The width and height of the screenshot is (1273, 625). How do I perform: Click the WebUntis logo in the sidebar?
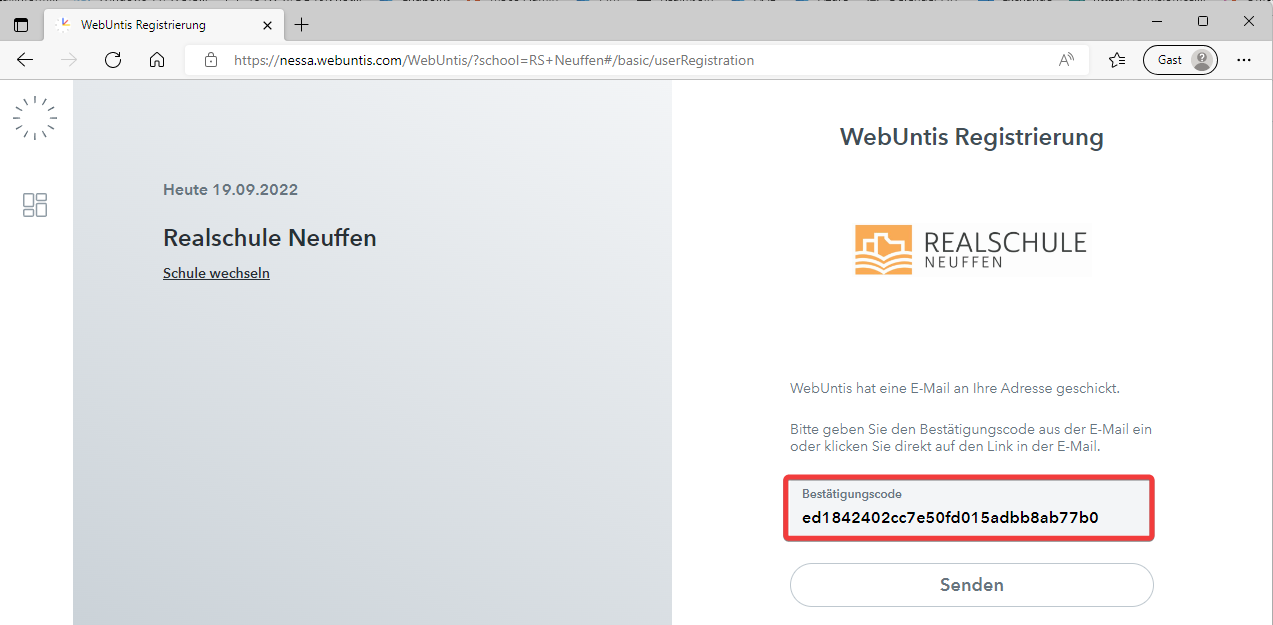35,118
